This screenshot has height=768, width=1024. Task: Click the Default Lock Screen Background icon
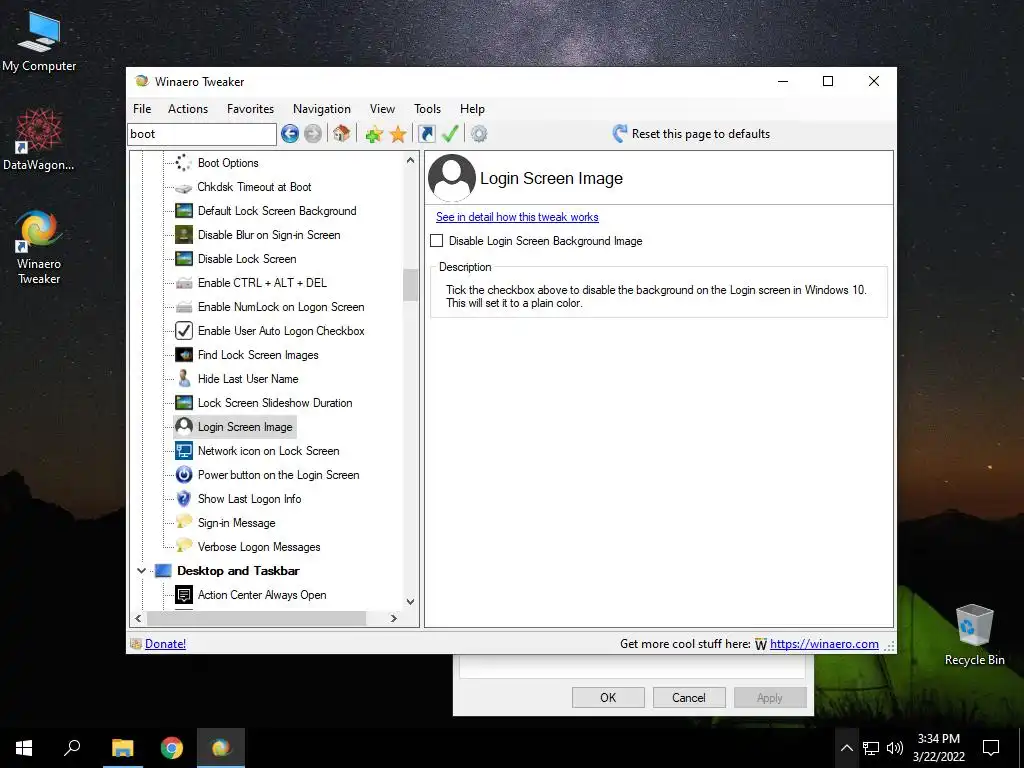[184, 211]
